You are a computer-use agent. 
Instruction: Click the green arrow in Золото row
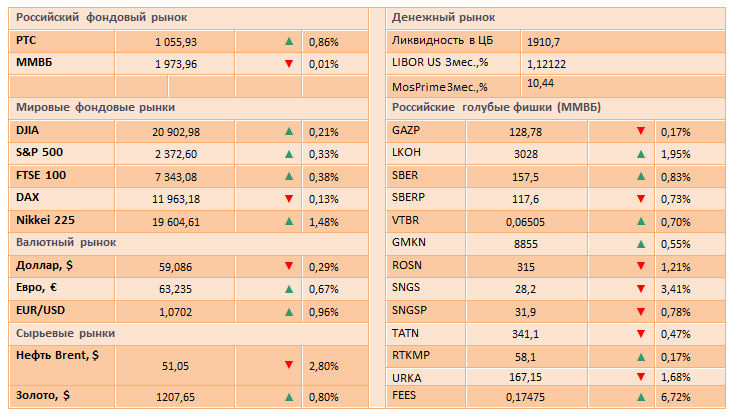click(288, 396)
